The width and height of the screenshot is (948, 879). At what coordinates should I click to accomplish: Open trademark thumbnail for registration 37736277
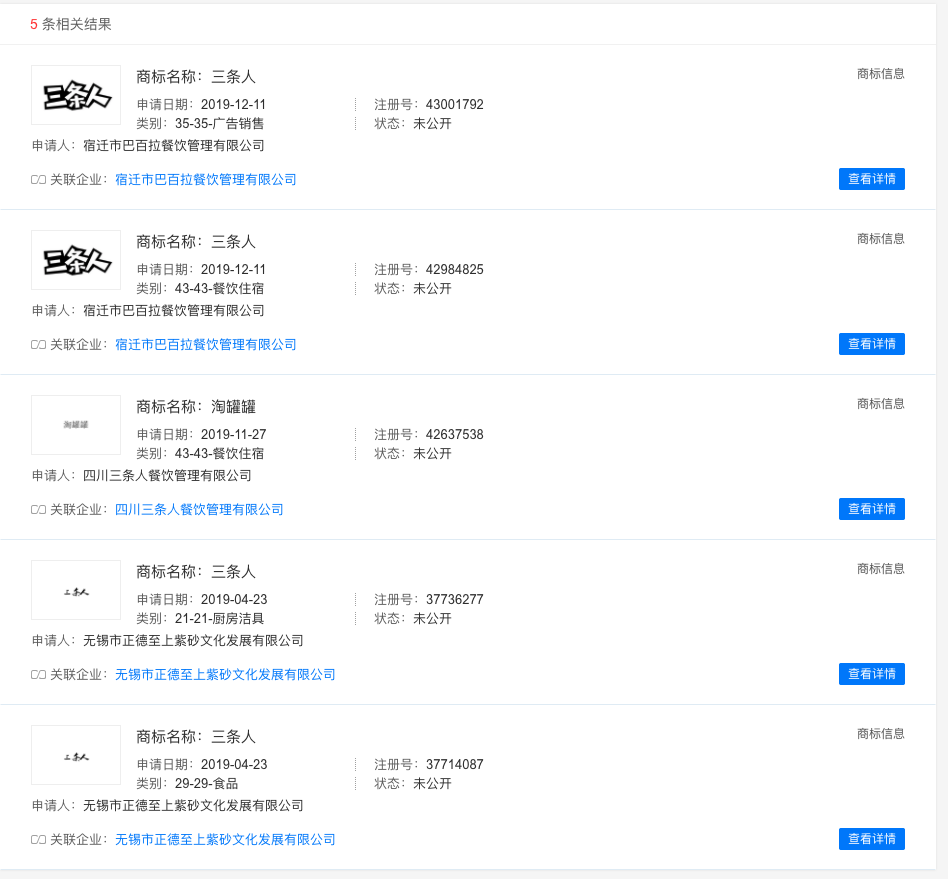[x=76, y=590]
